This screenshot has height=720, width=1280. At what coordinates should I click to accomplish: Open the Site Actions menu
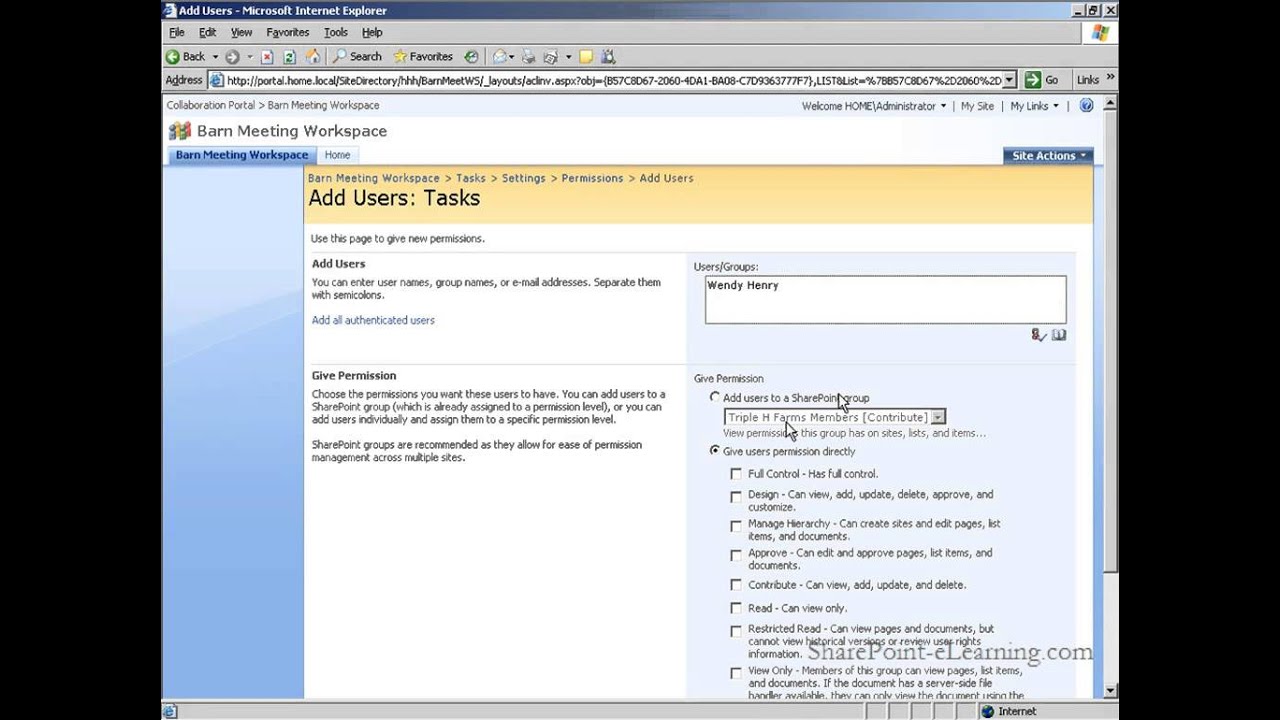[x=1048, y=155]
